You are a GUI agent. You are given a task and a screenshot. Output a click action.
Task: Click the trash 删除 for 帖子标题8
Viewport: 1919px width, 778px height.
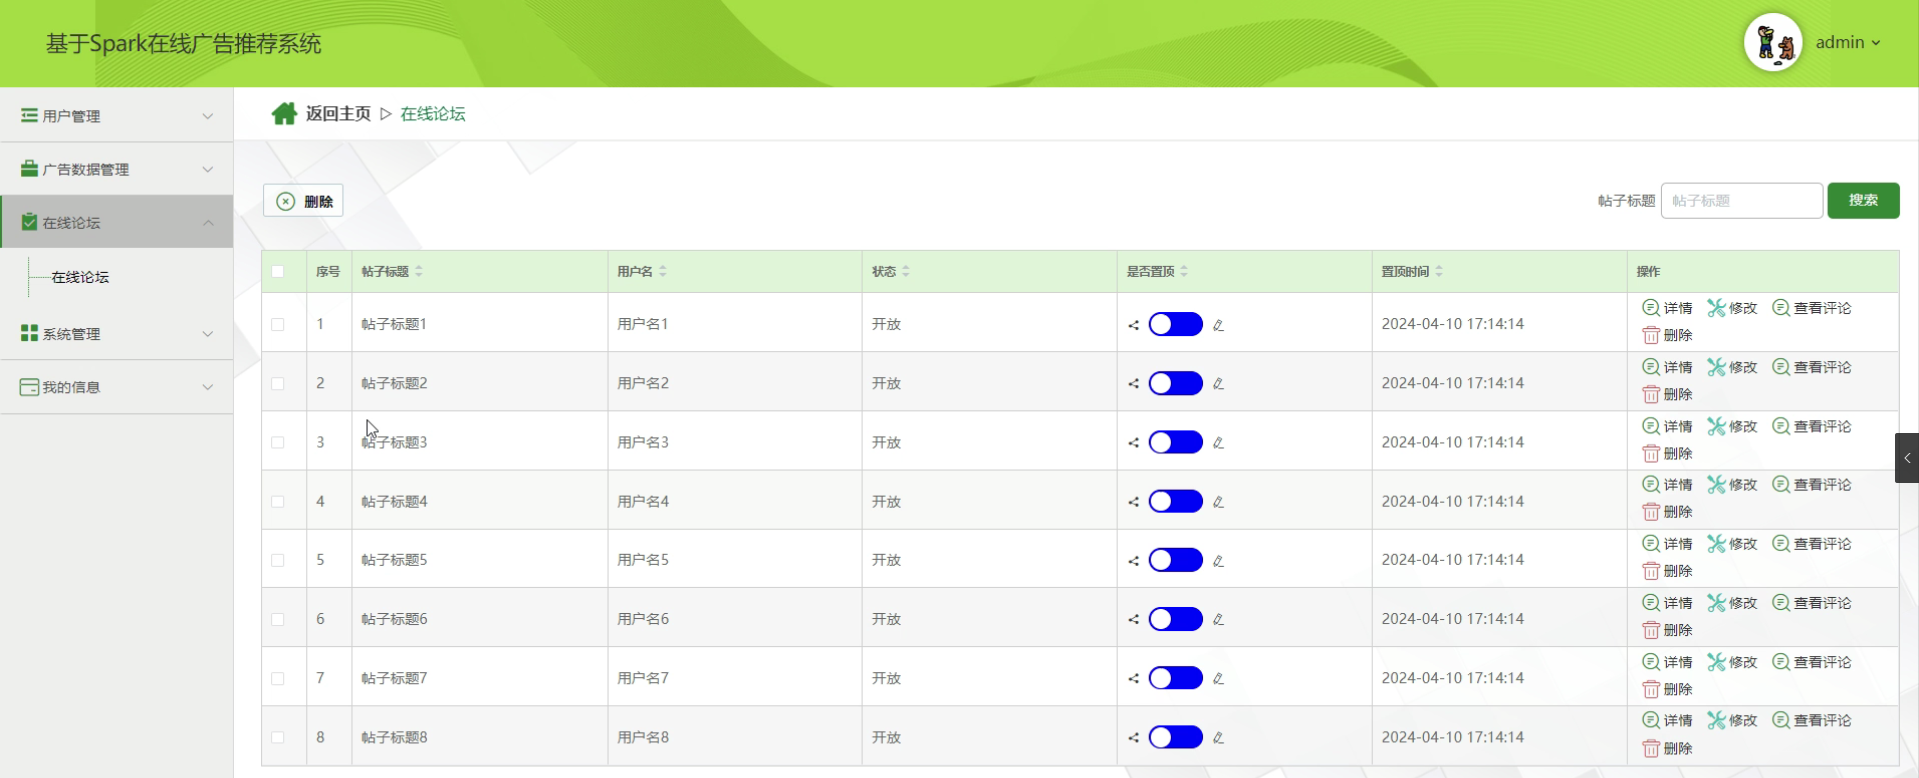click(1667, 748)
